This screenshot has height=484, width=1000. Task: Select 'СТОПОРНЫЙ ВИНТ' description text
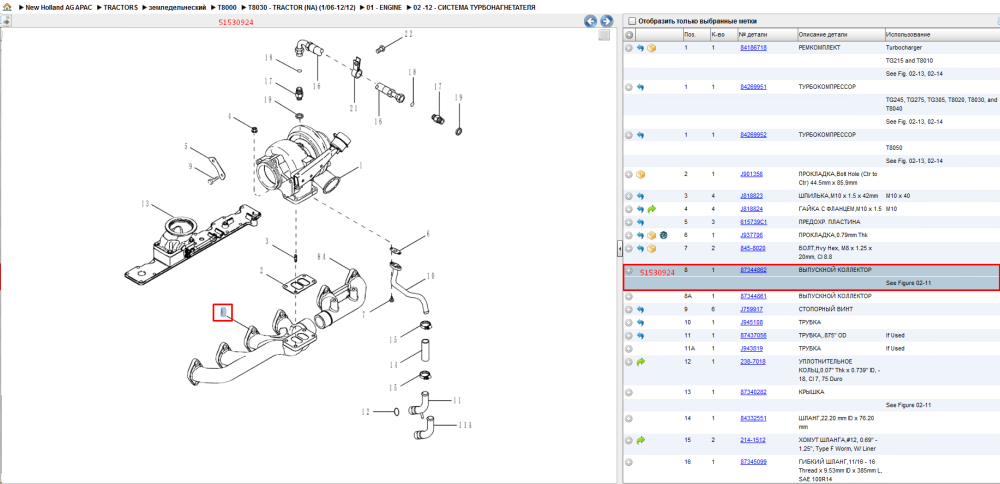[825, 309]
